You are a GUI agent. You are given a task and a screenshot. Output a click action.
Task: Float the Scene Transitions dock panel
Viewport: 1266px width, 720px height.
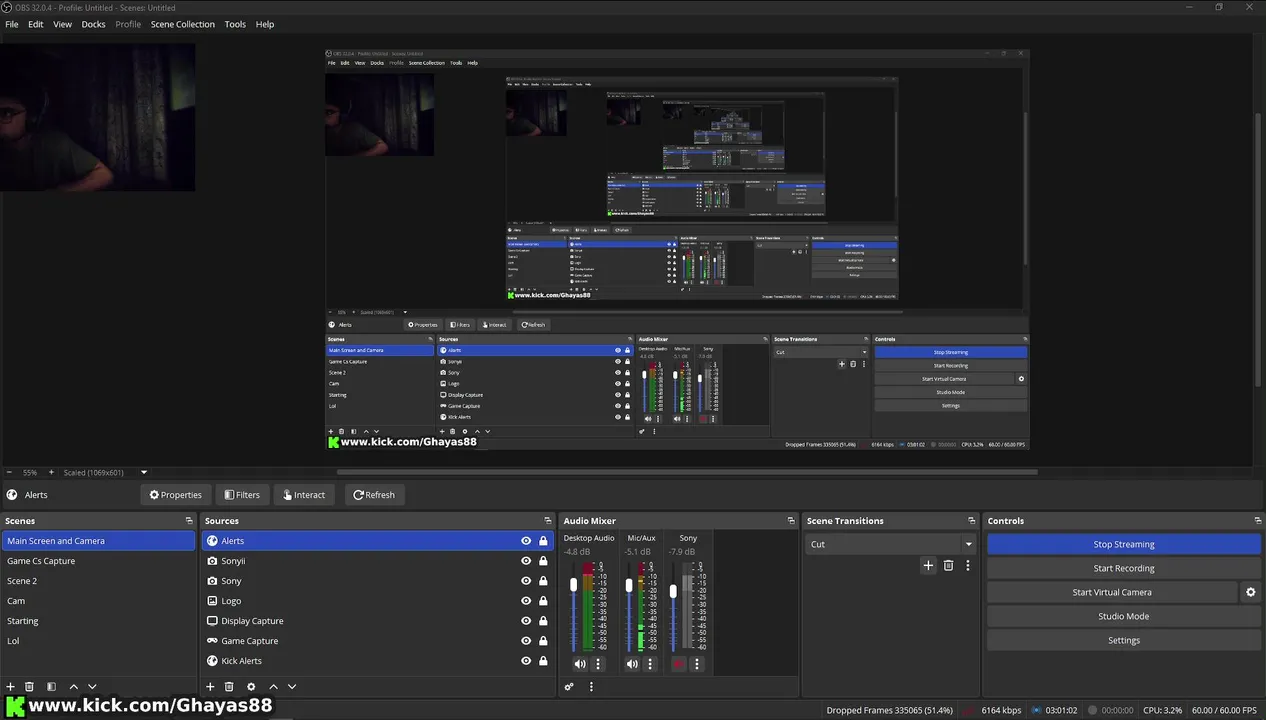click(971, 521)
